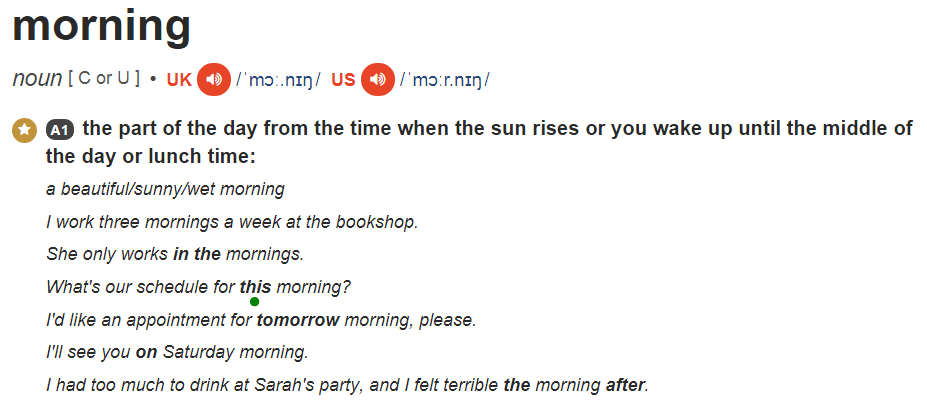Click the '[ C or U ]' grammar code
This screenshot has width=927, height=407.
pyautogui.click(x=104, y=79)
